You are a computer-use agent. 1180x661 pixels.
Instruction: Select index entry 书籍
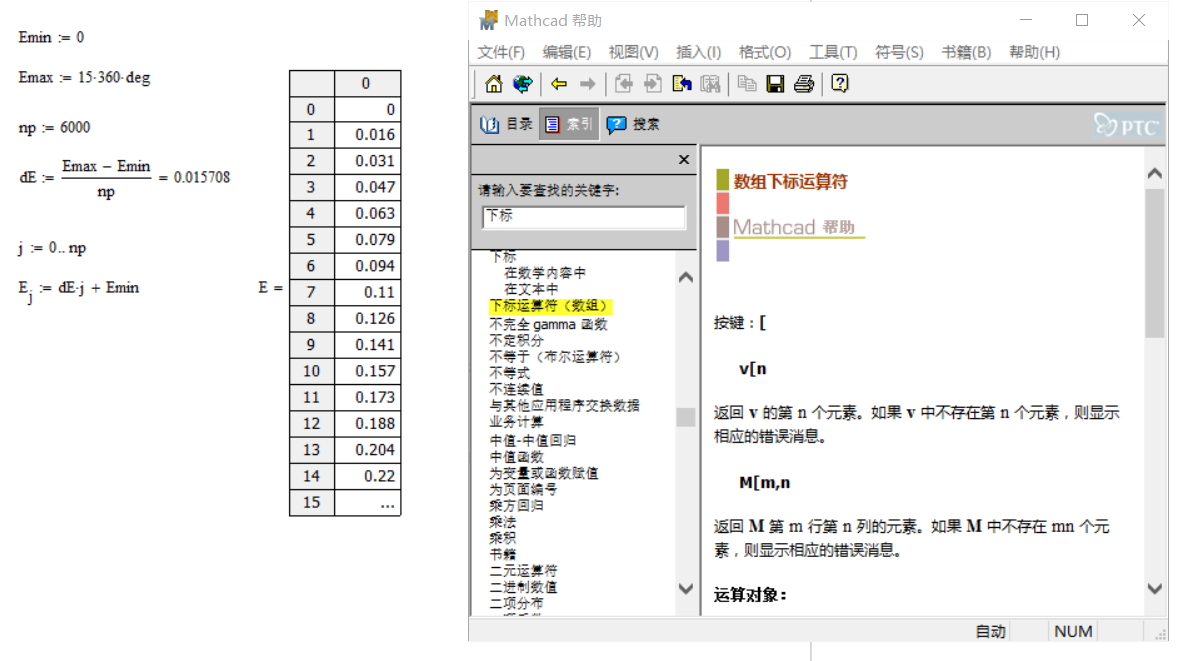(x=503, y=554)
